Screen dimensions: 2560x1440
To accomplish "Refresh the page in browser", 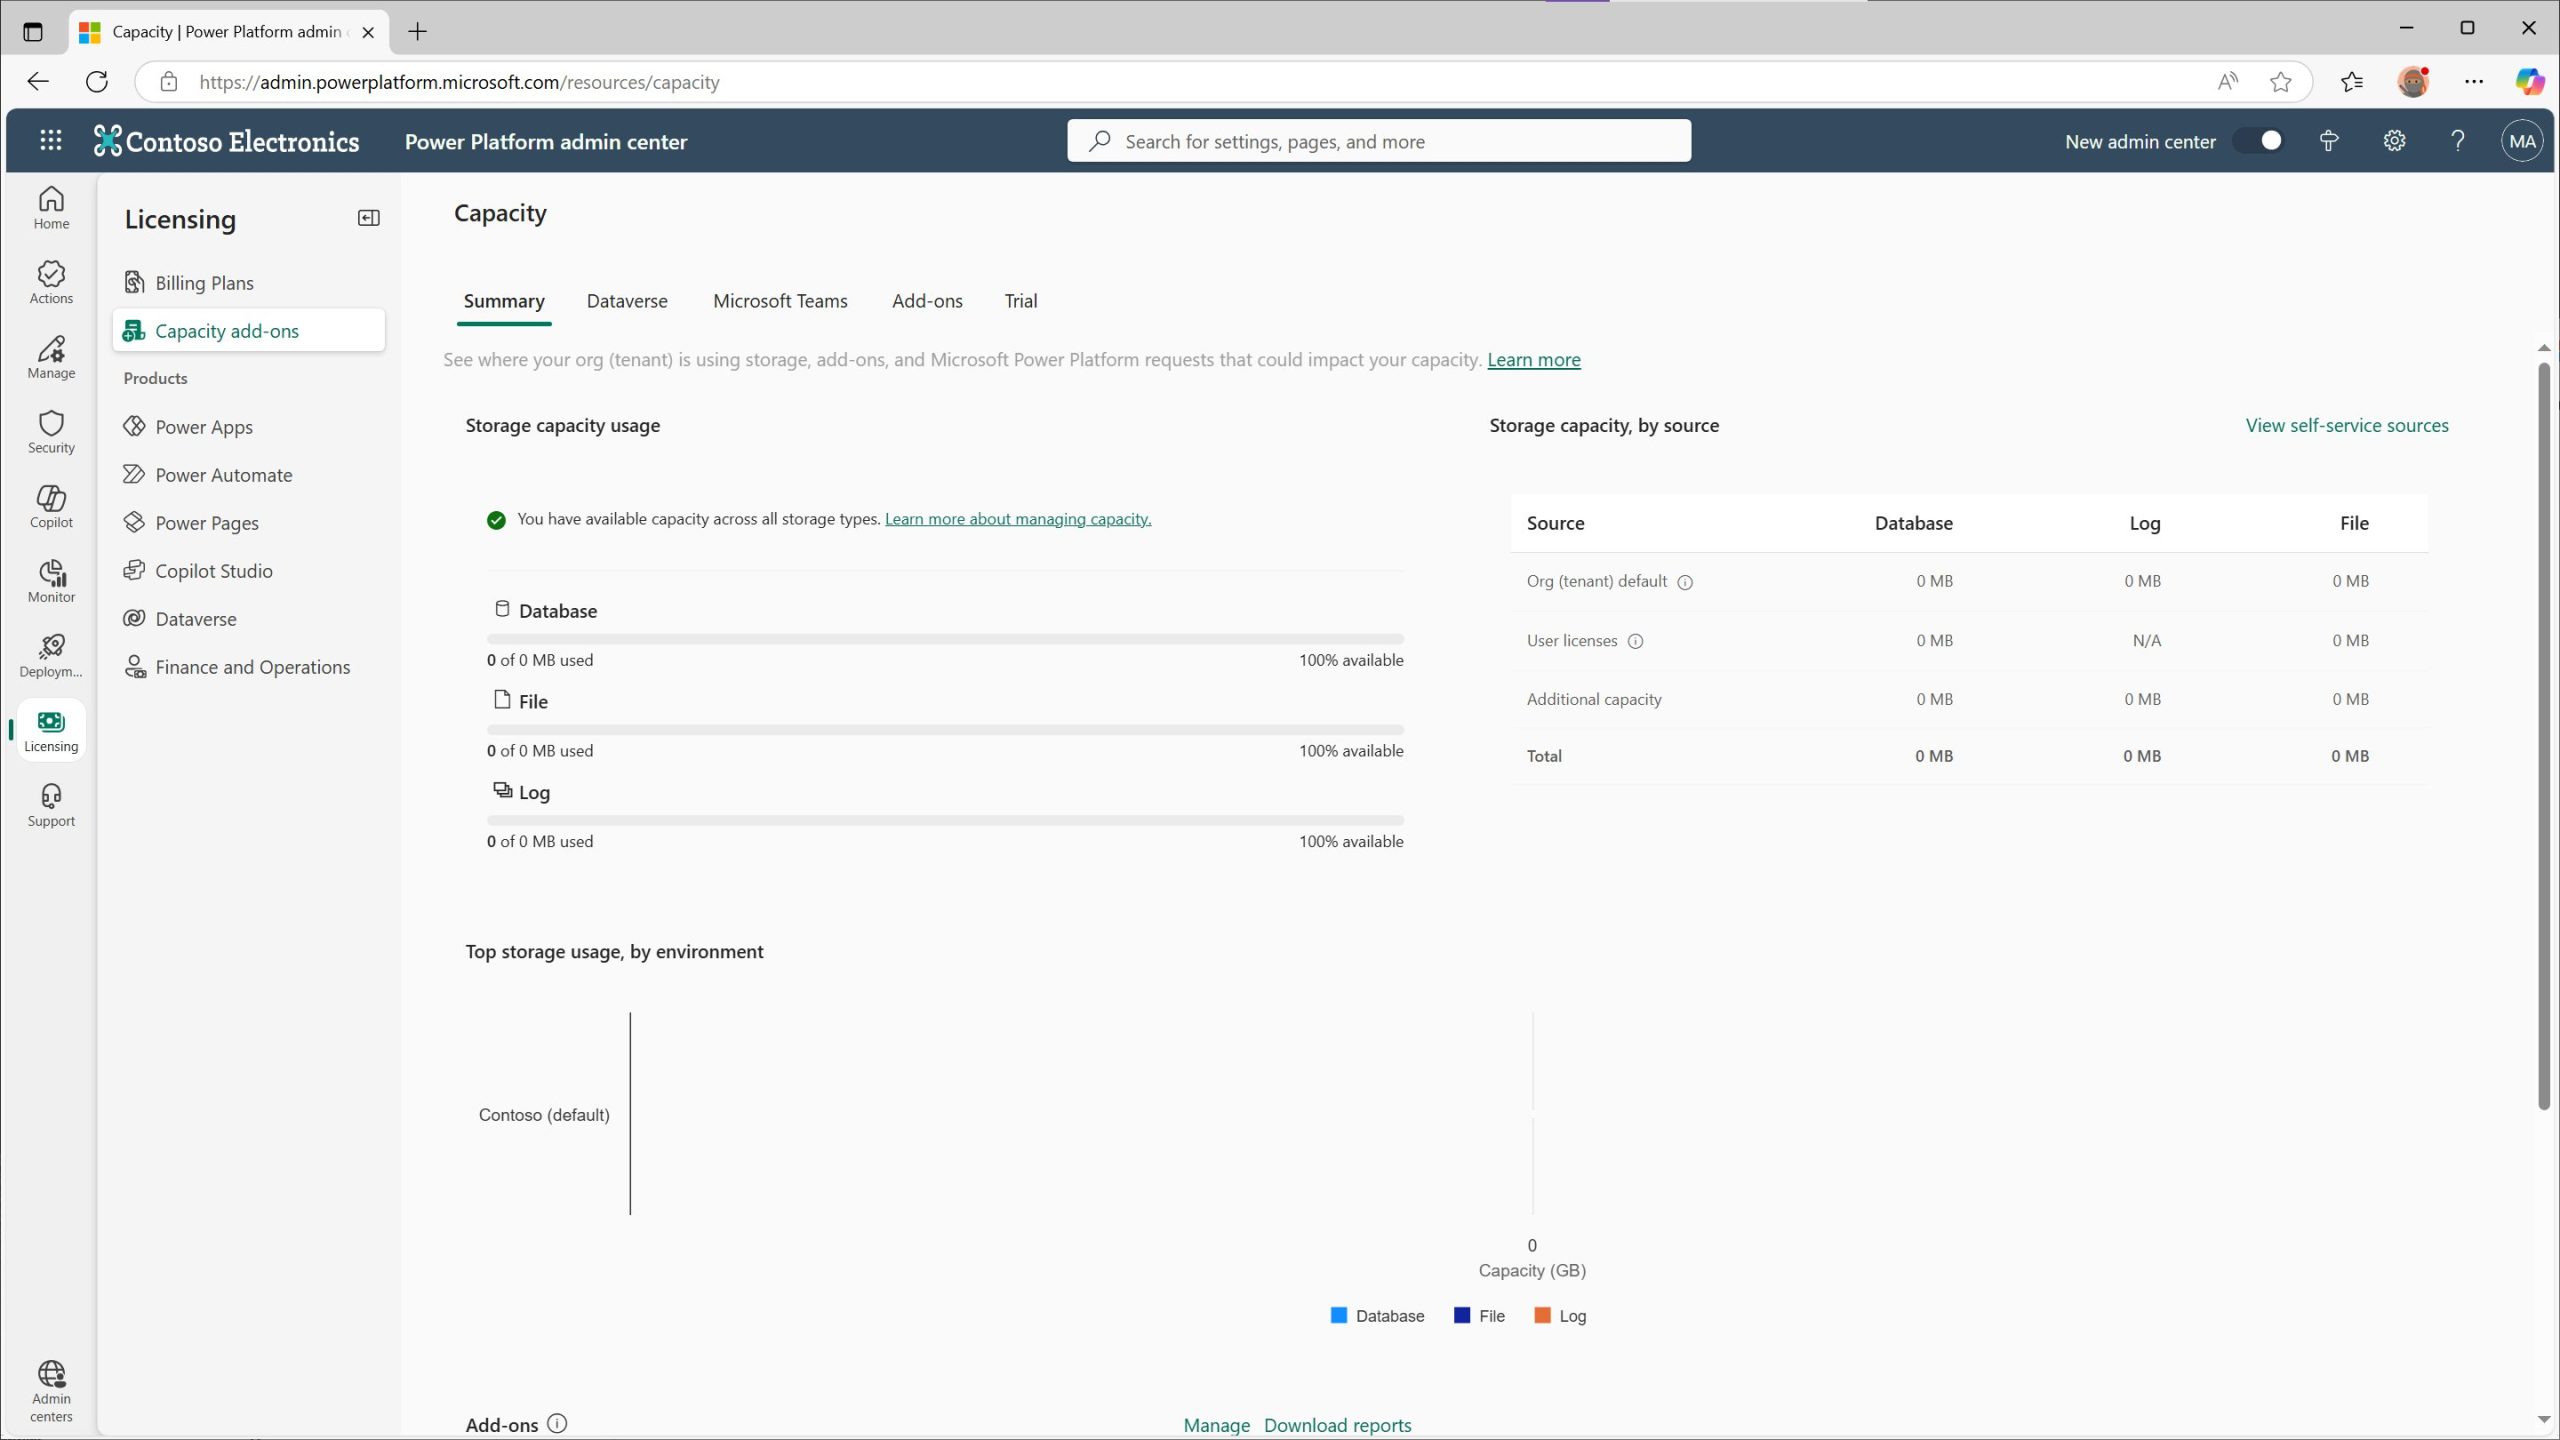I will pyautogui.click(x=97, y=82).
